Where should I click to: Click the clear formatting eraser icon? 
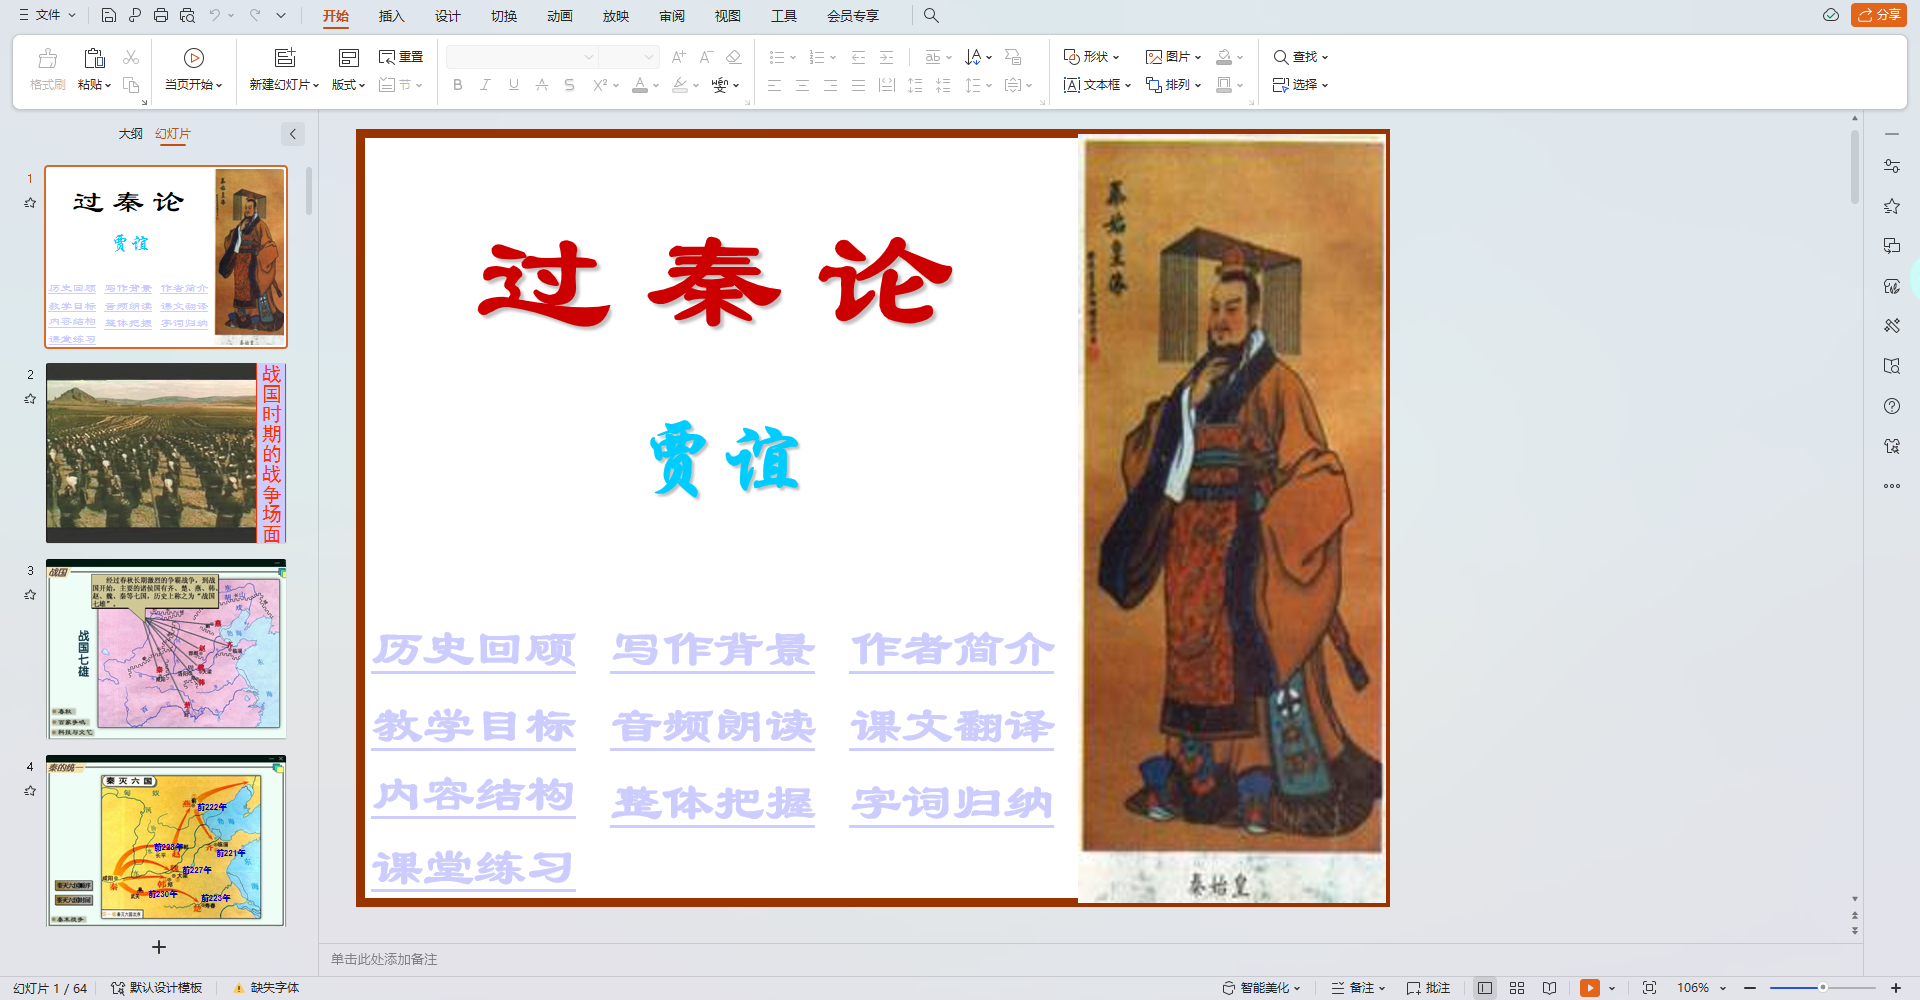click(x=734, y=57)
